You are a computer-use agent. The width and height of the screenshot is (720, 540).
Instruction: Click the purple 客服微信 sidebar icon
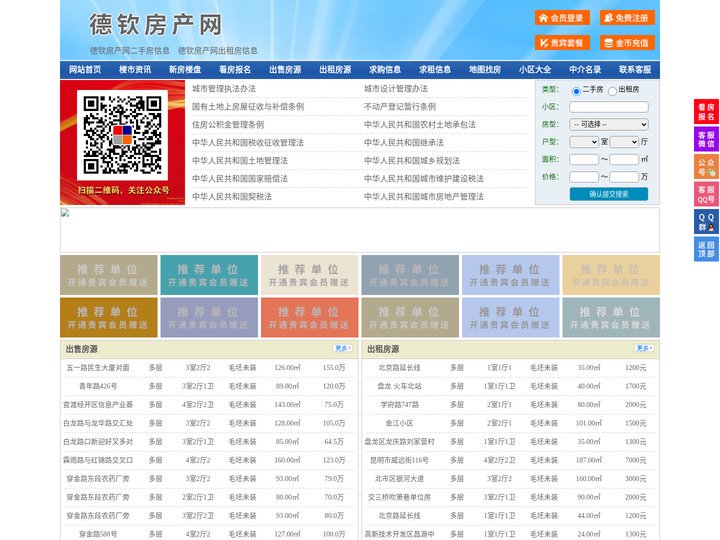(706, 139)
